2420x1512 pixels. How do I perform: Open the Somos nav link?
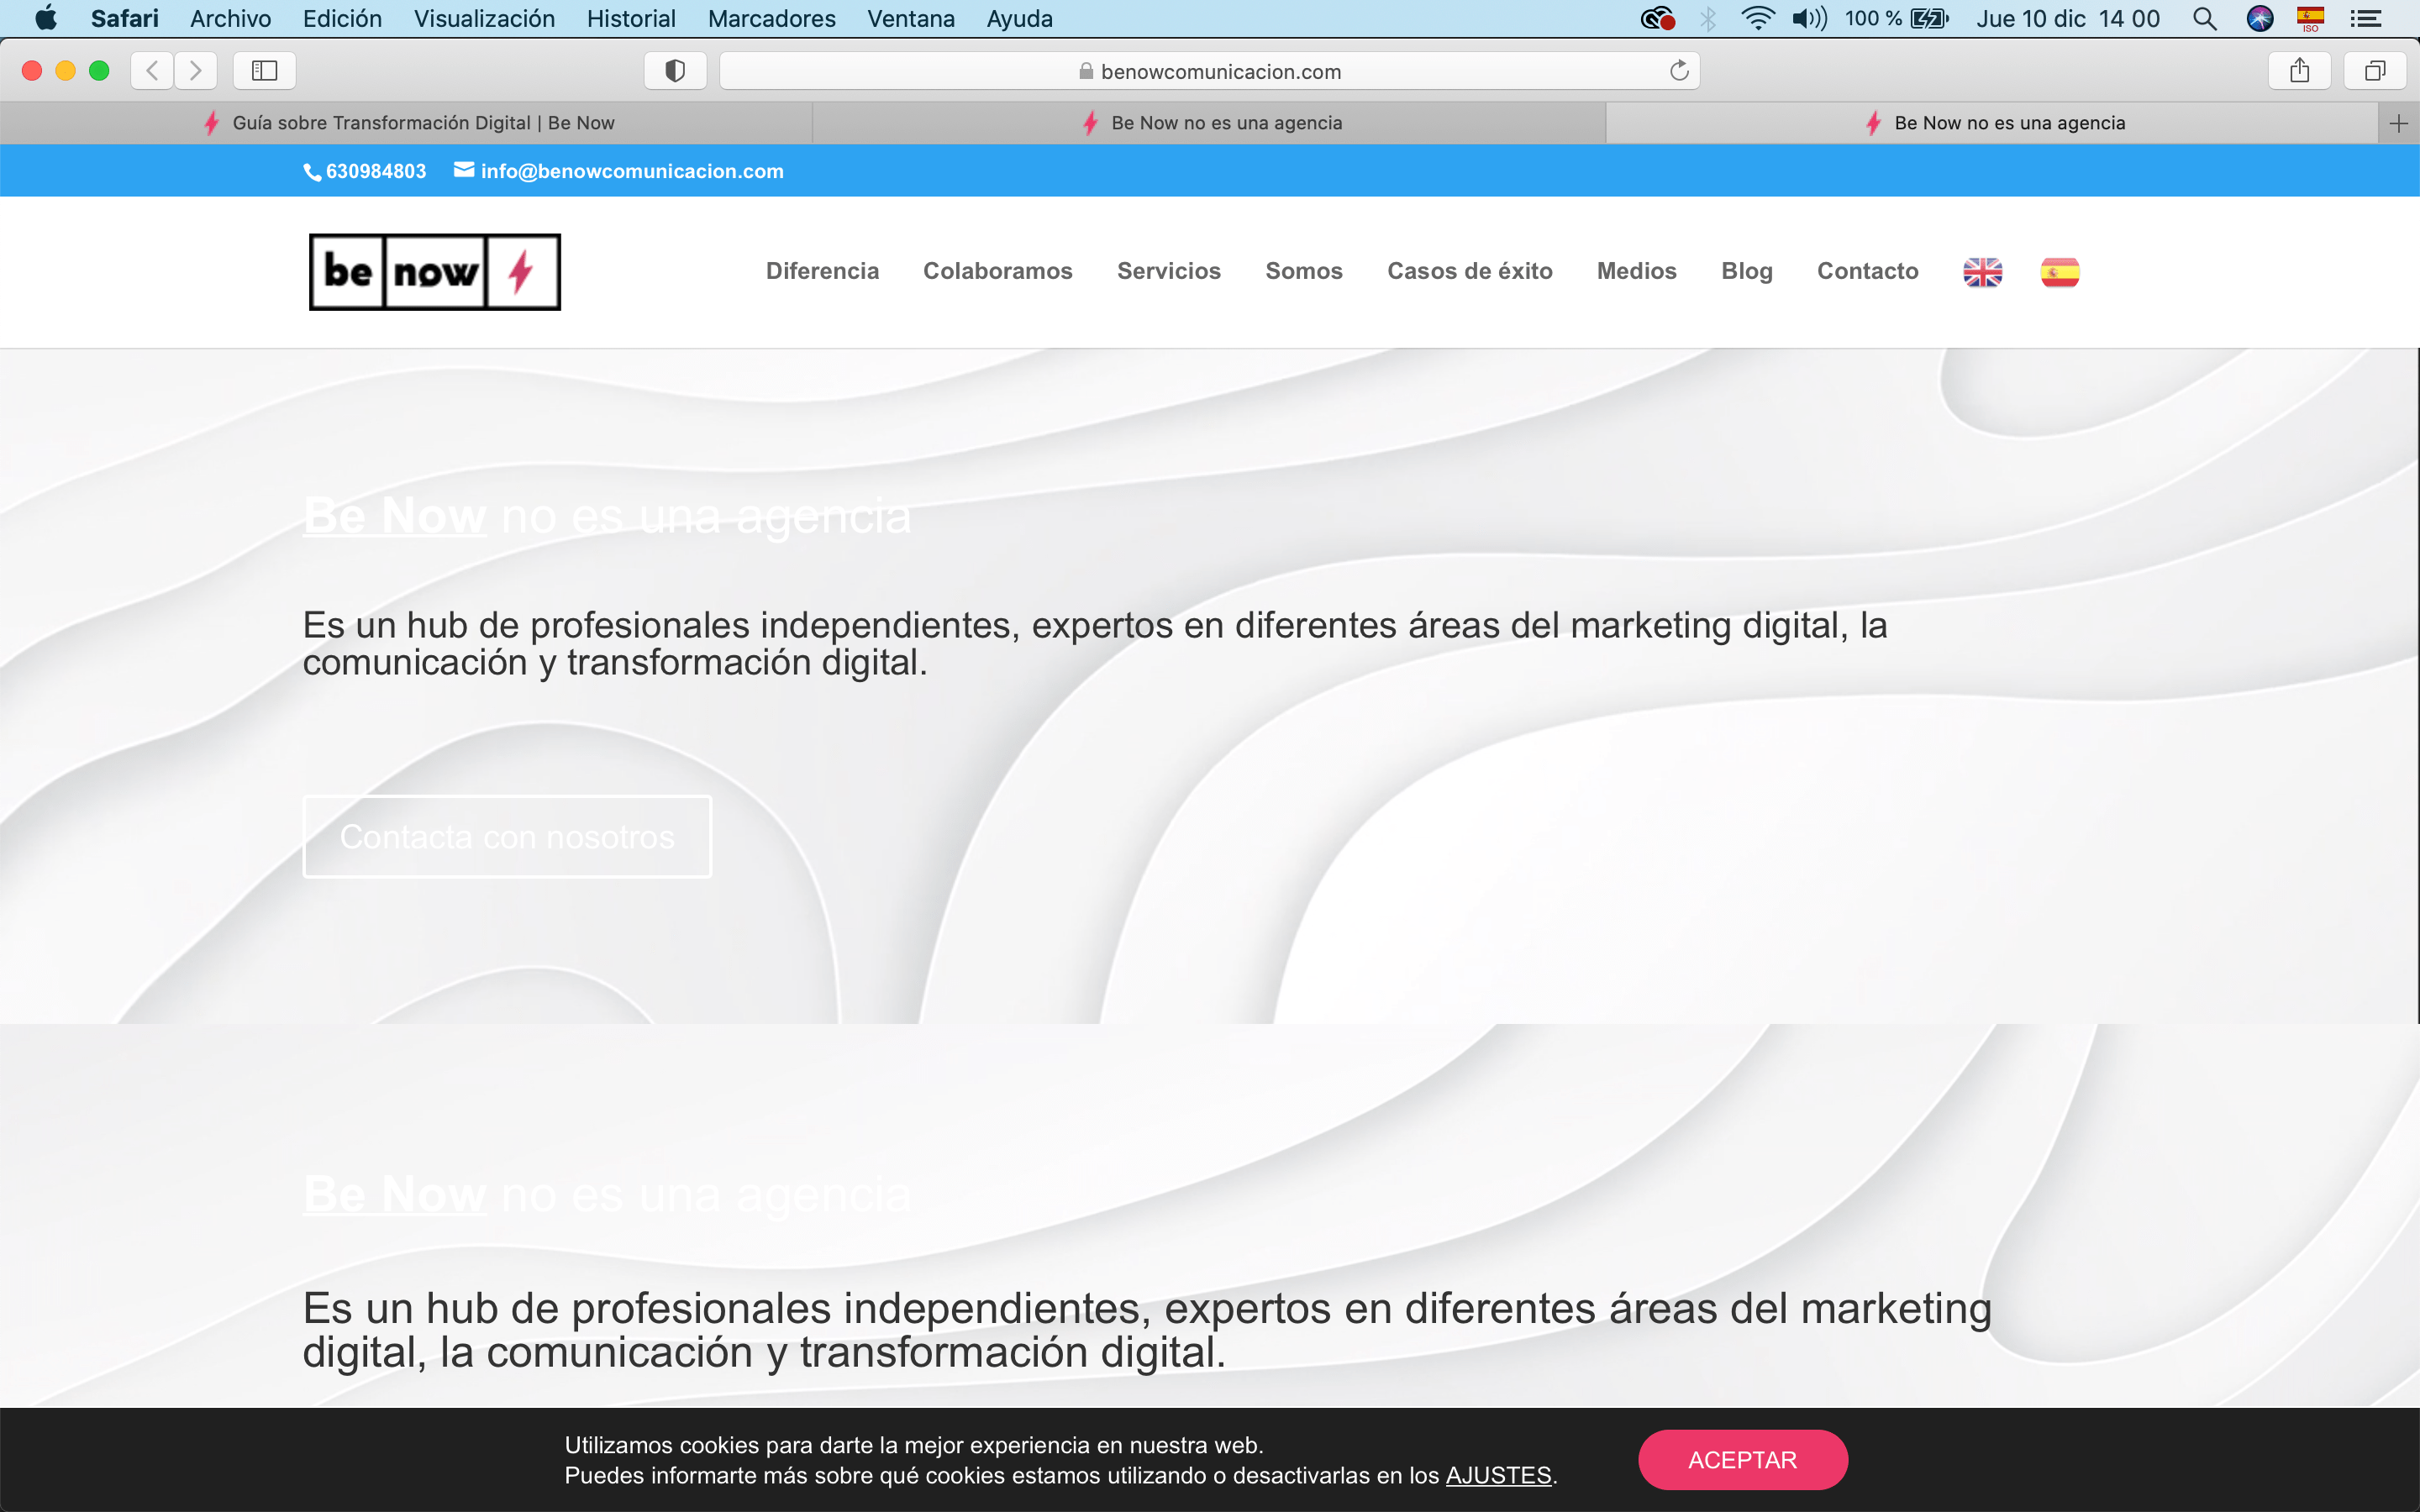click(1304, 271)
